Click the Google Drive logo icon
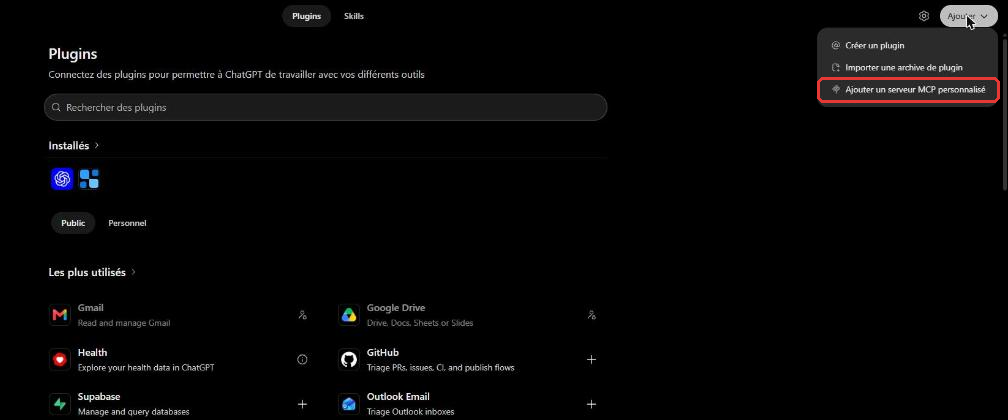1008x420 pixels. click(349, 315)
